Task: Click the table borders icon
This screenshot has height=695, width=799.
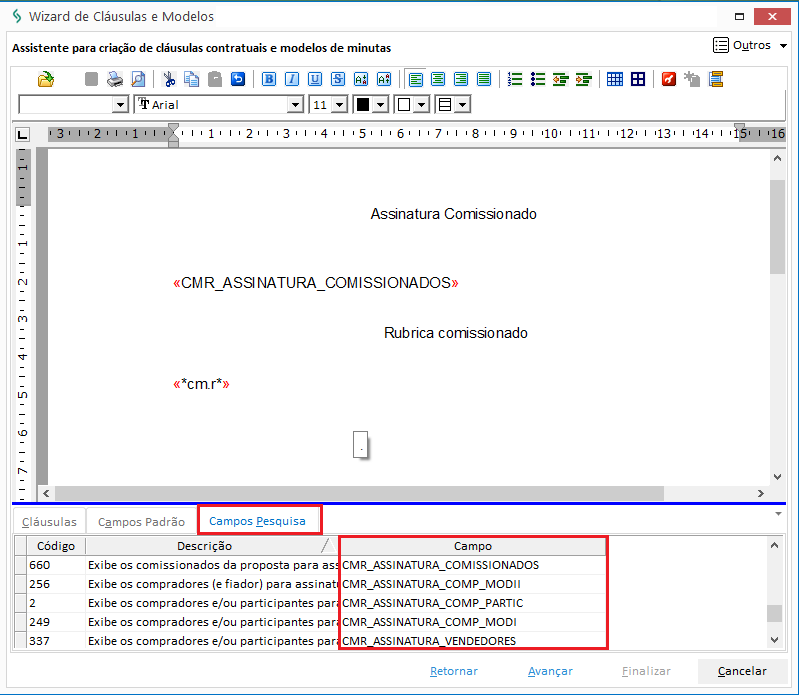Action: (638, 79)
